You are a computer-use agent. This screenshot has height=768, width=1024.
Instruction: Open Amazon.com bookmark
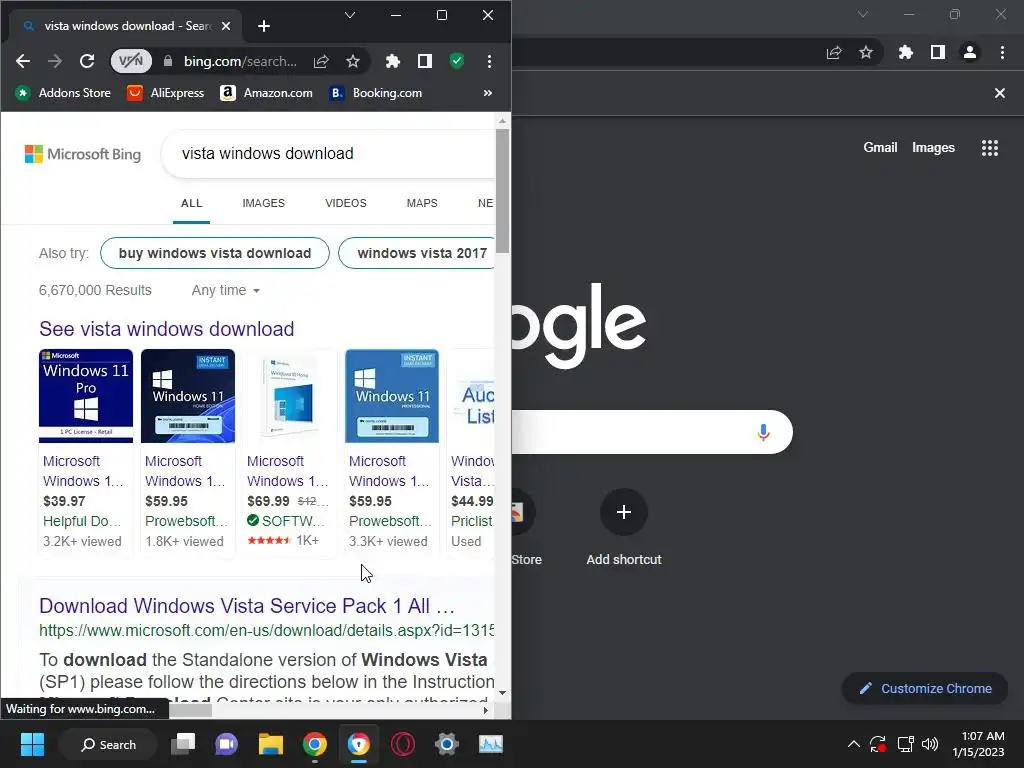tap(266, 93)
